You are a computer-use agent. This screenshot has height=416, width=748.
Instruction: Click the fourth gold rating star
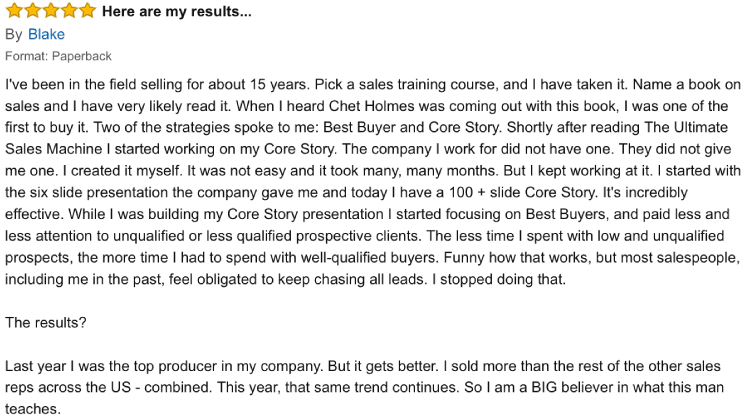pyautogui.click(x=69, y=11)
